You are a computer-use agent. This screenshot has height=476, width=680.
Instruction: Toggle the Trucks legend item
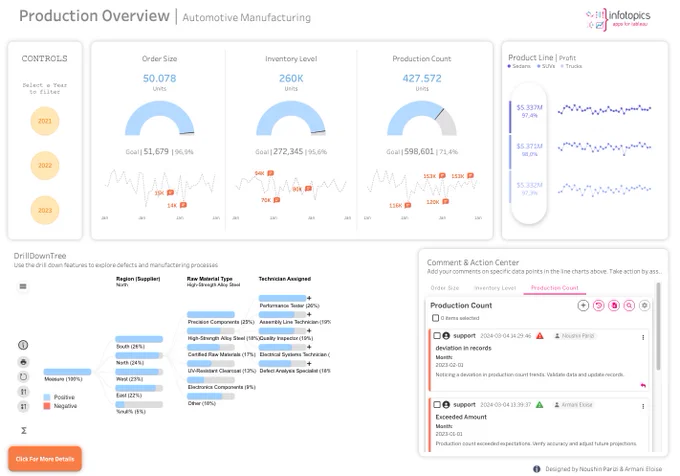click(x=571, y=66)
